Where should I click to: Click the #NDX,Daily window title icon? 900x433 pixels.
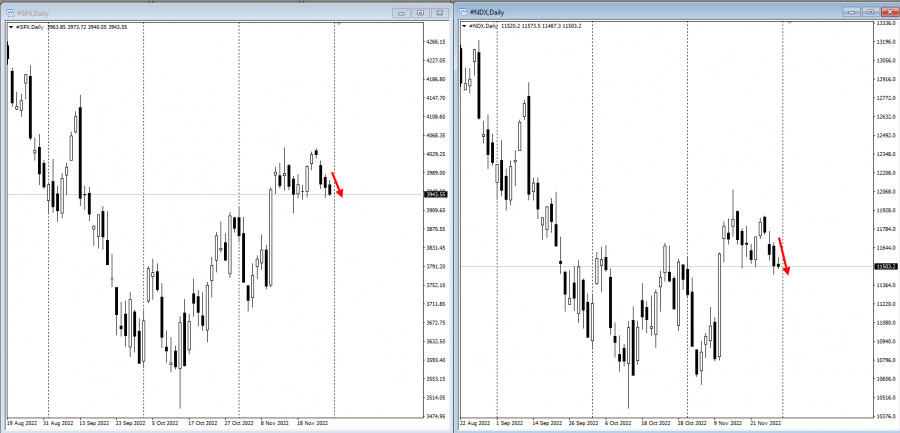point(463,12)
